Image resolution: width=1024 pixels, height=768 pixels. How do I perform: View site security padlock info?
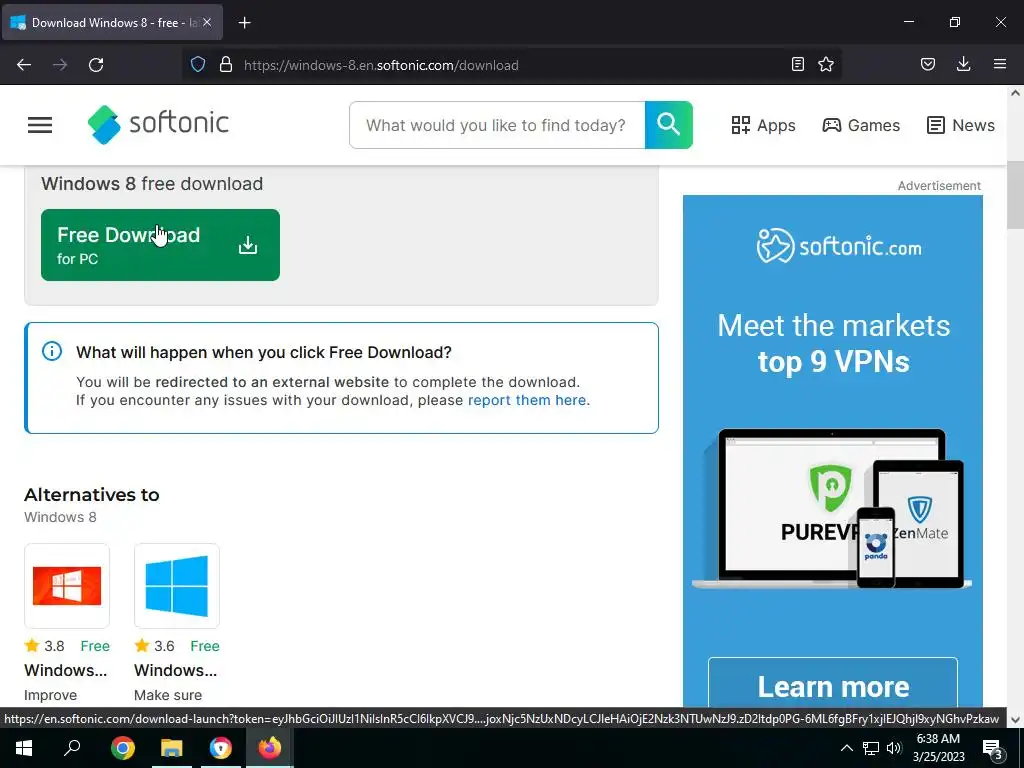(226, 65)
